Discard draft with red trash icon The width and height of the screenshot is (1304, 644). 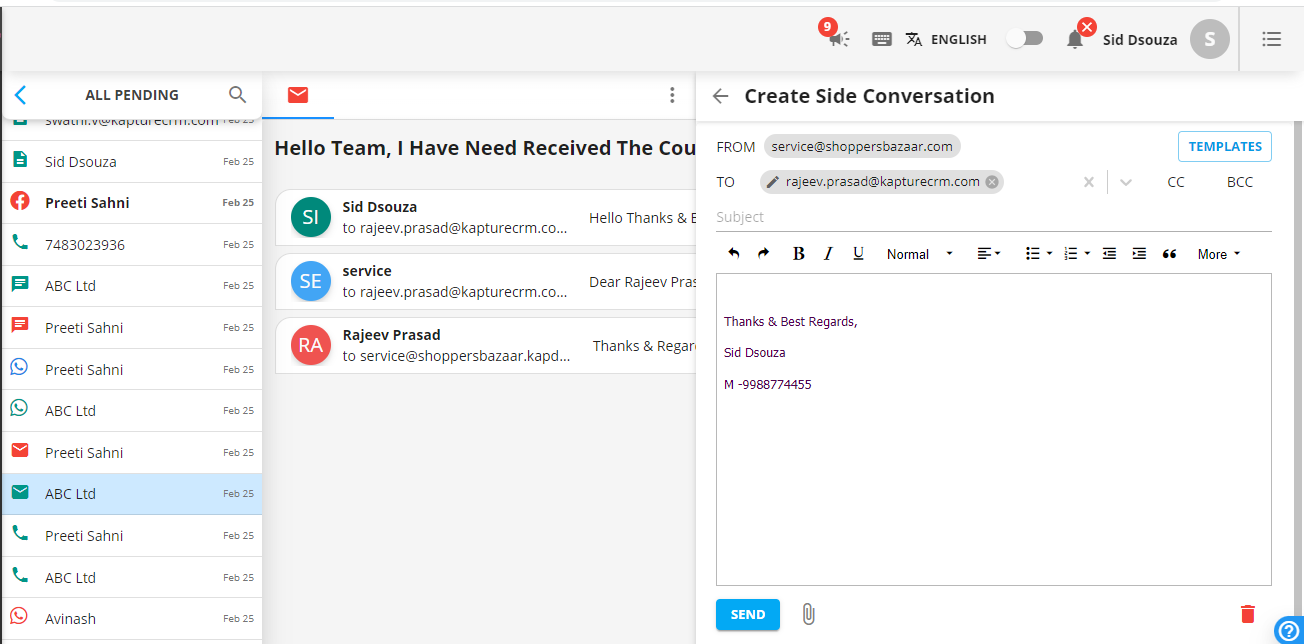pyautogui.click(x=1248, y=614)
